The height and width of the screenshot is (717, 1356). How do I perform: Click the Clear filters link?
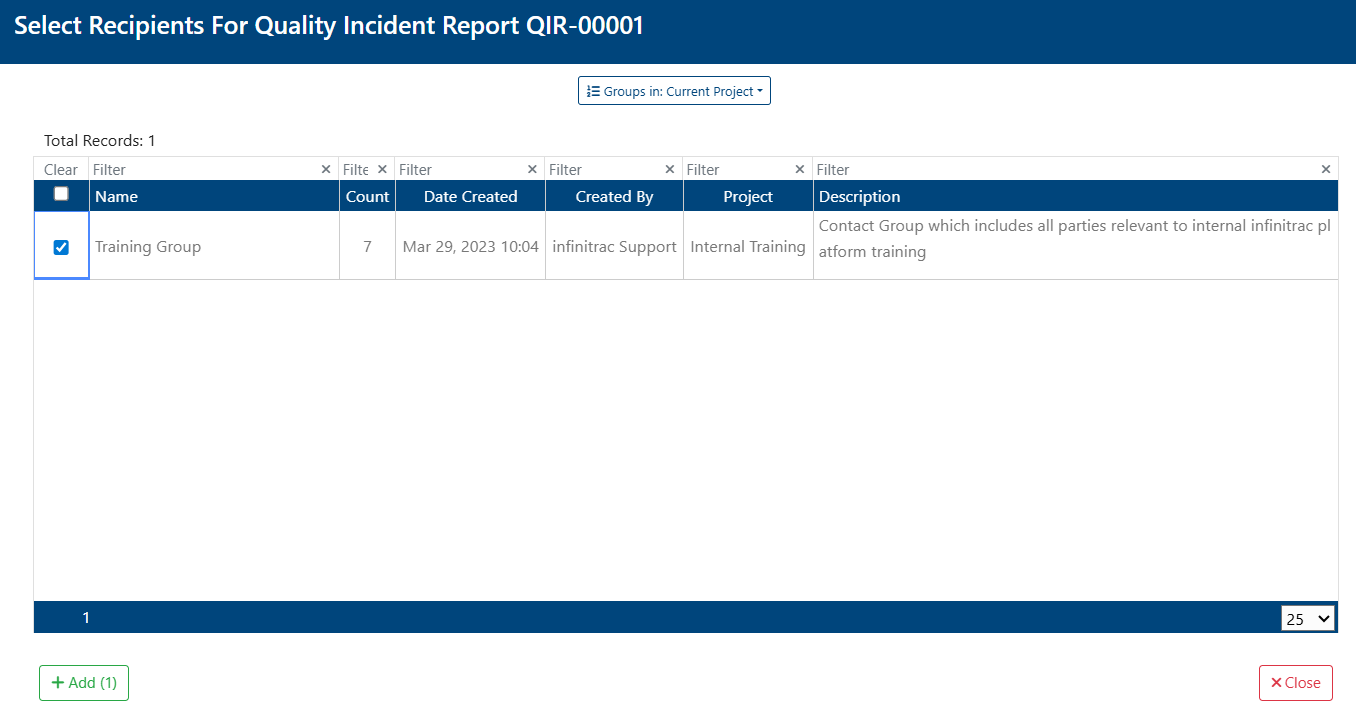(61, 170)
